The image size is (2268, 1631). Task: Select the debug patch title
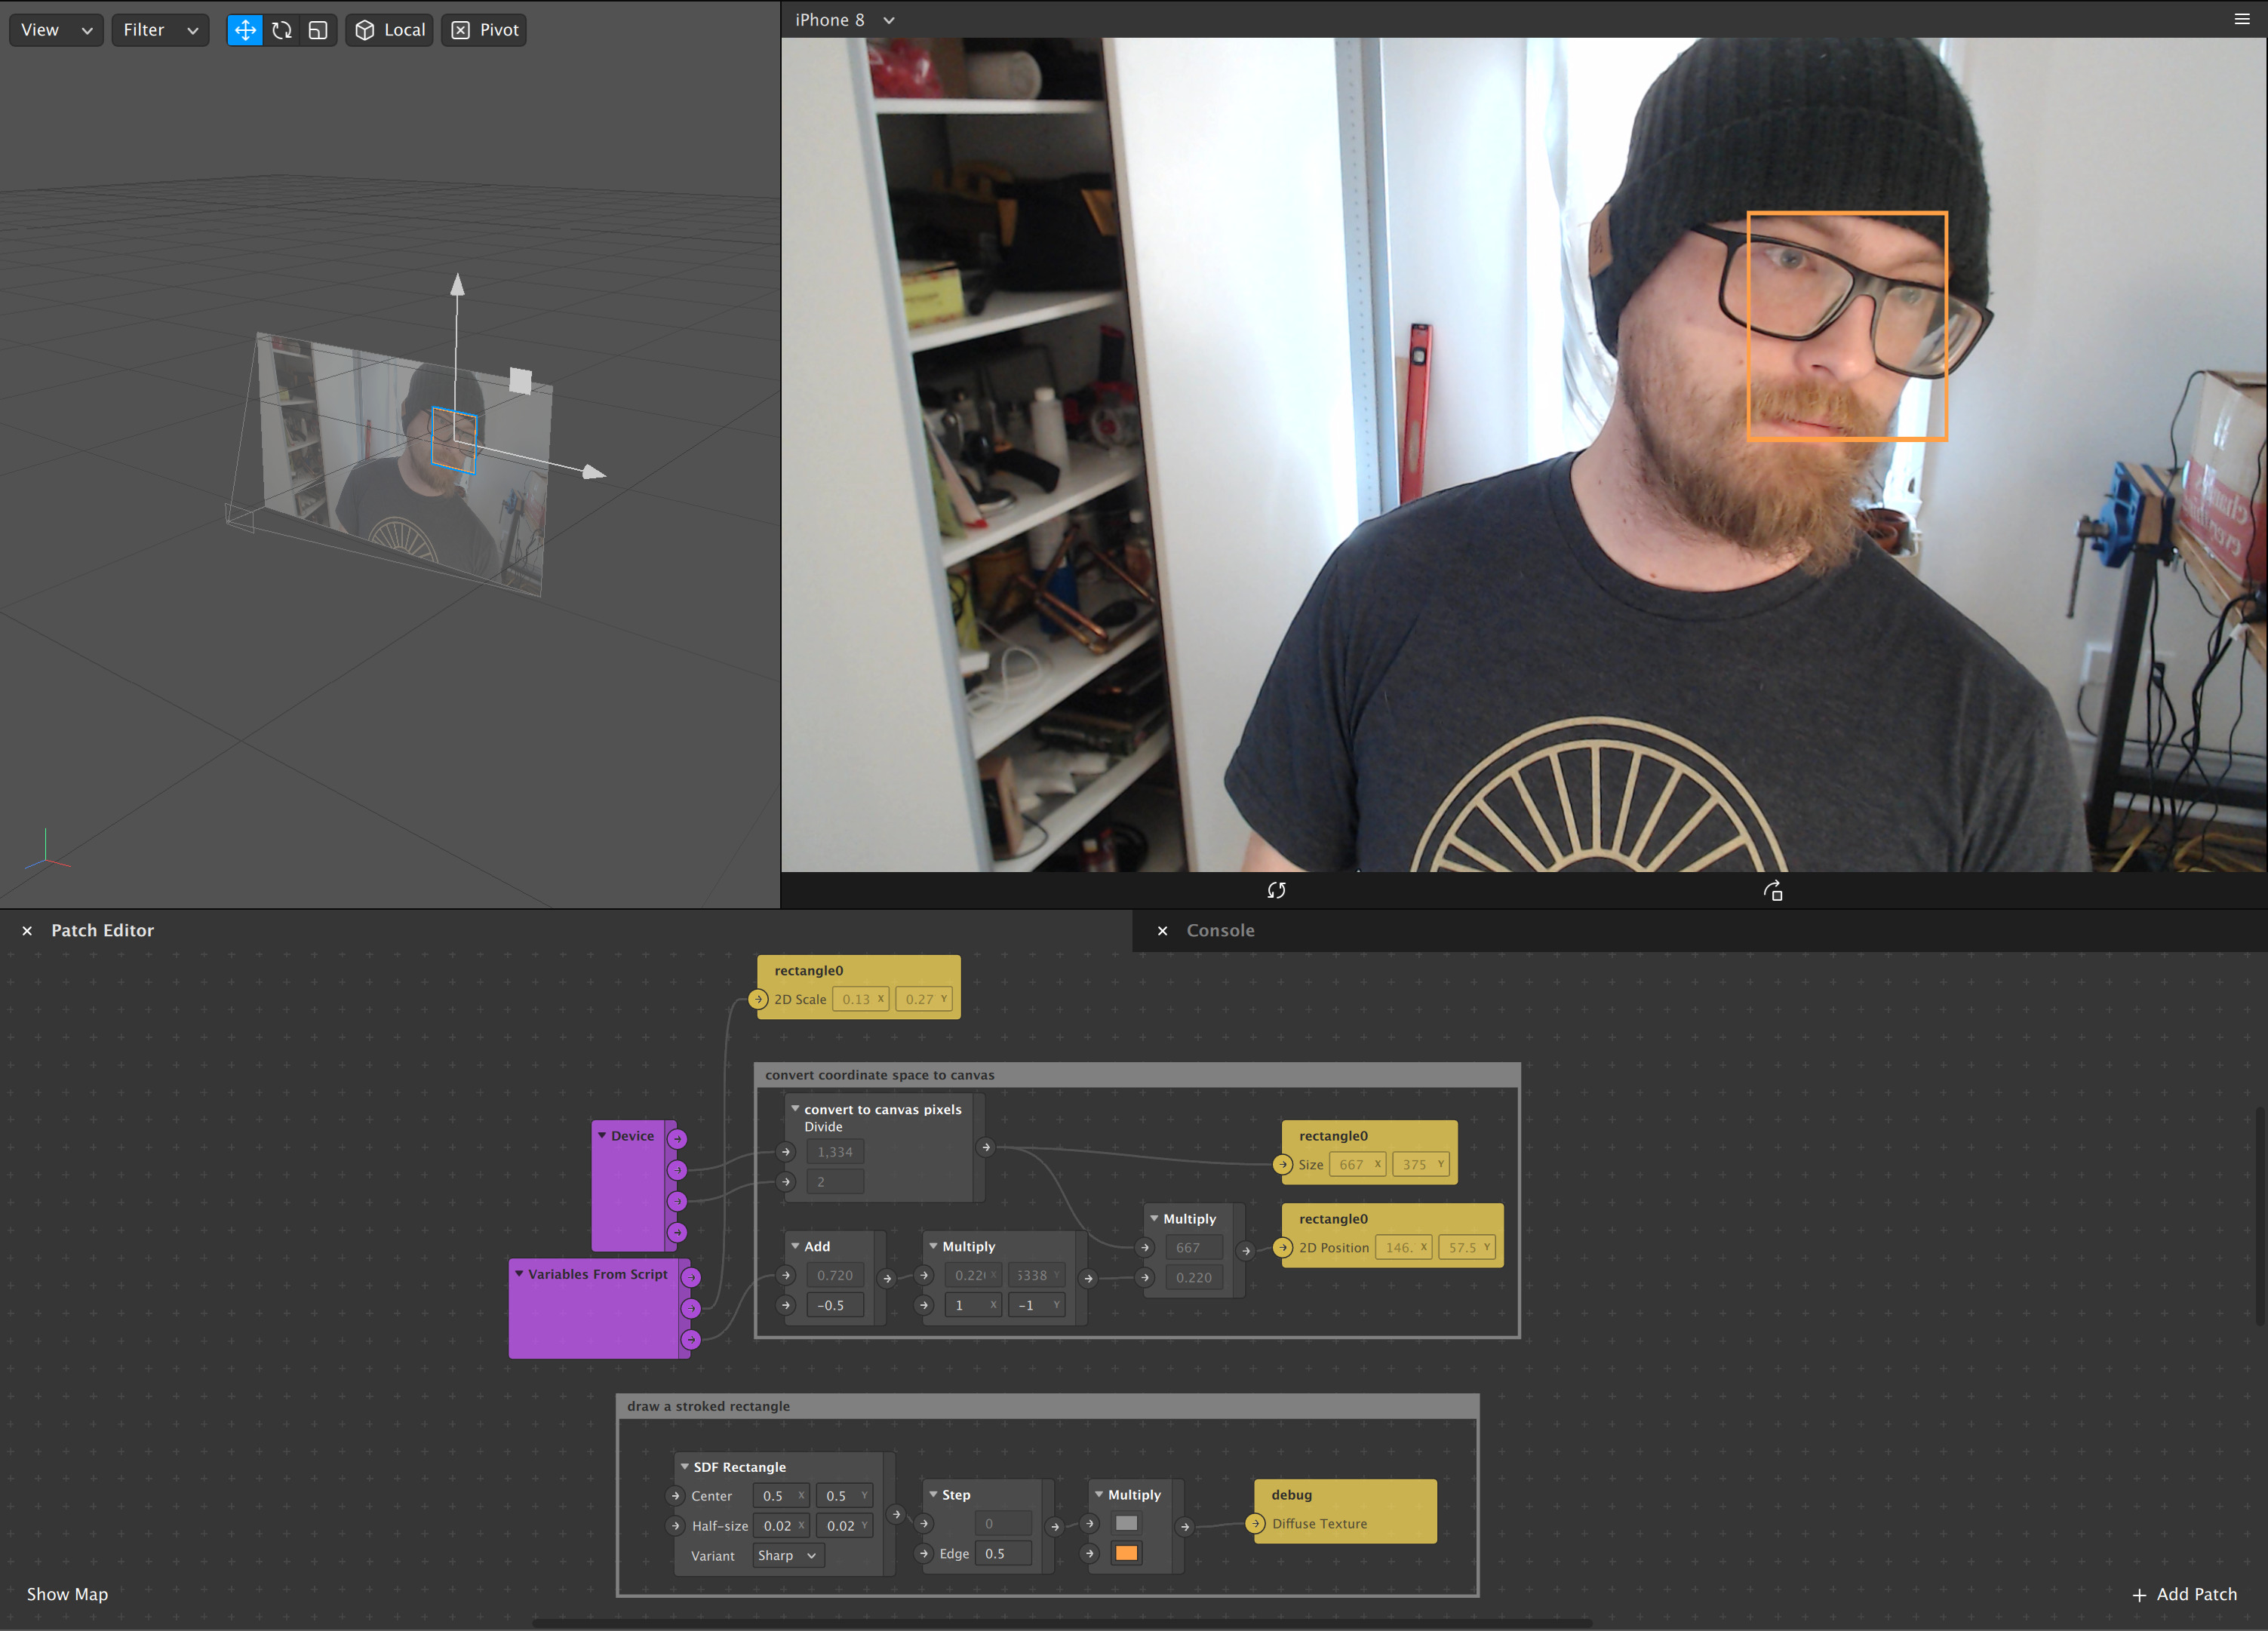pos(1292,1495)
